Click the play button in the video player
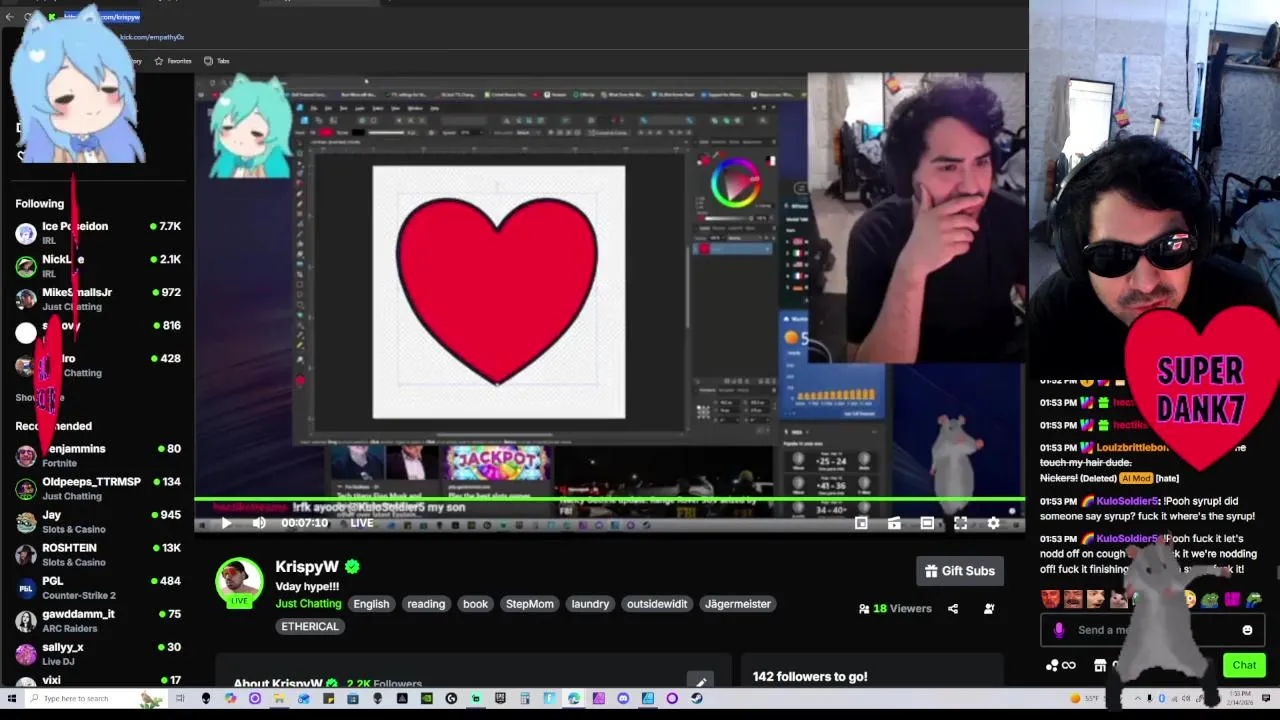The width and height of the screenshot is (1280, 720). click(x=226, y=523)
